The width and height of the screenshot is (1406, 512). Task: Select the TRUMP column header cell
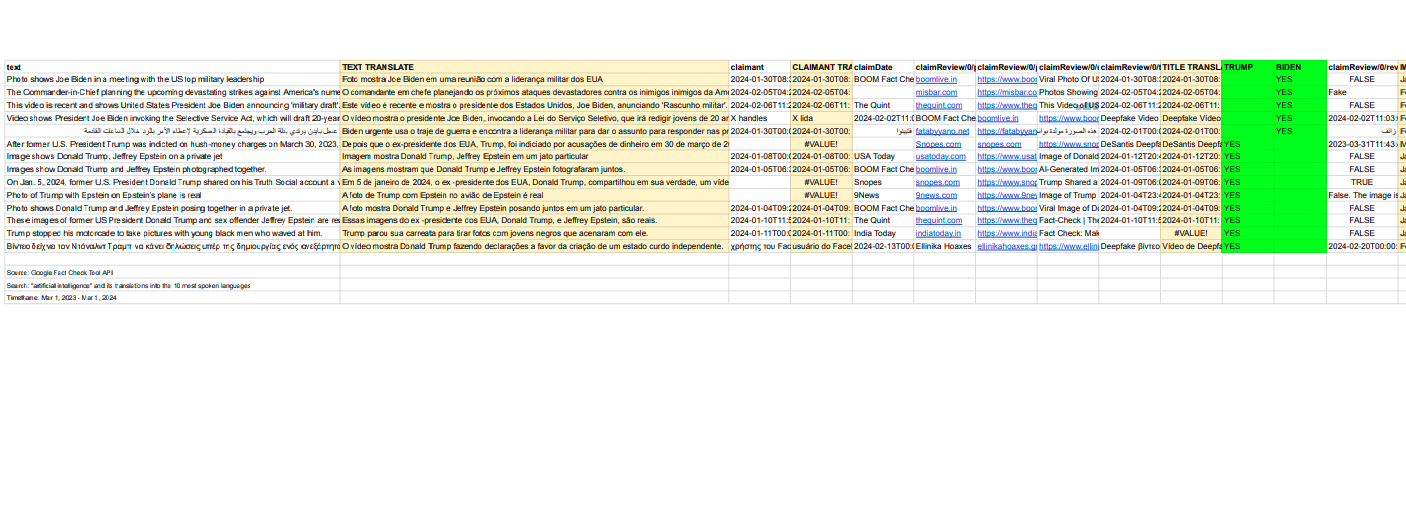coord(1247,67)
